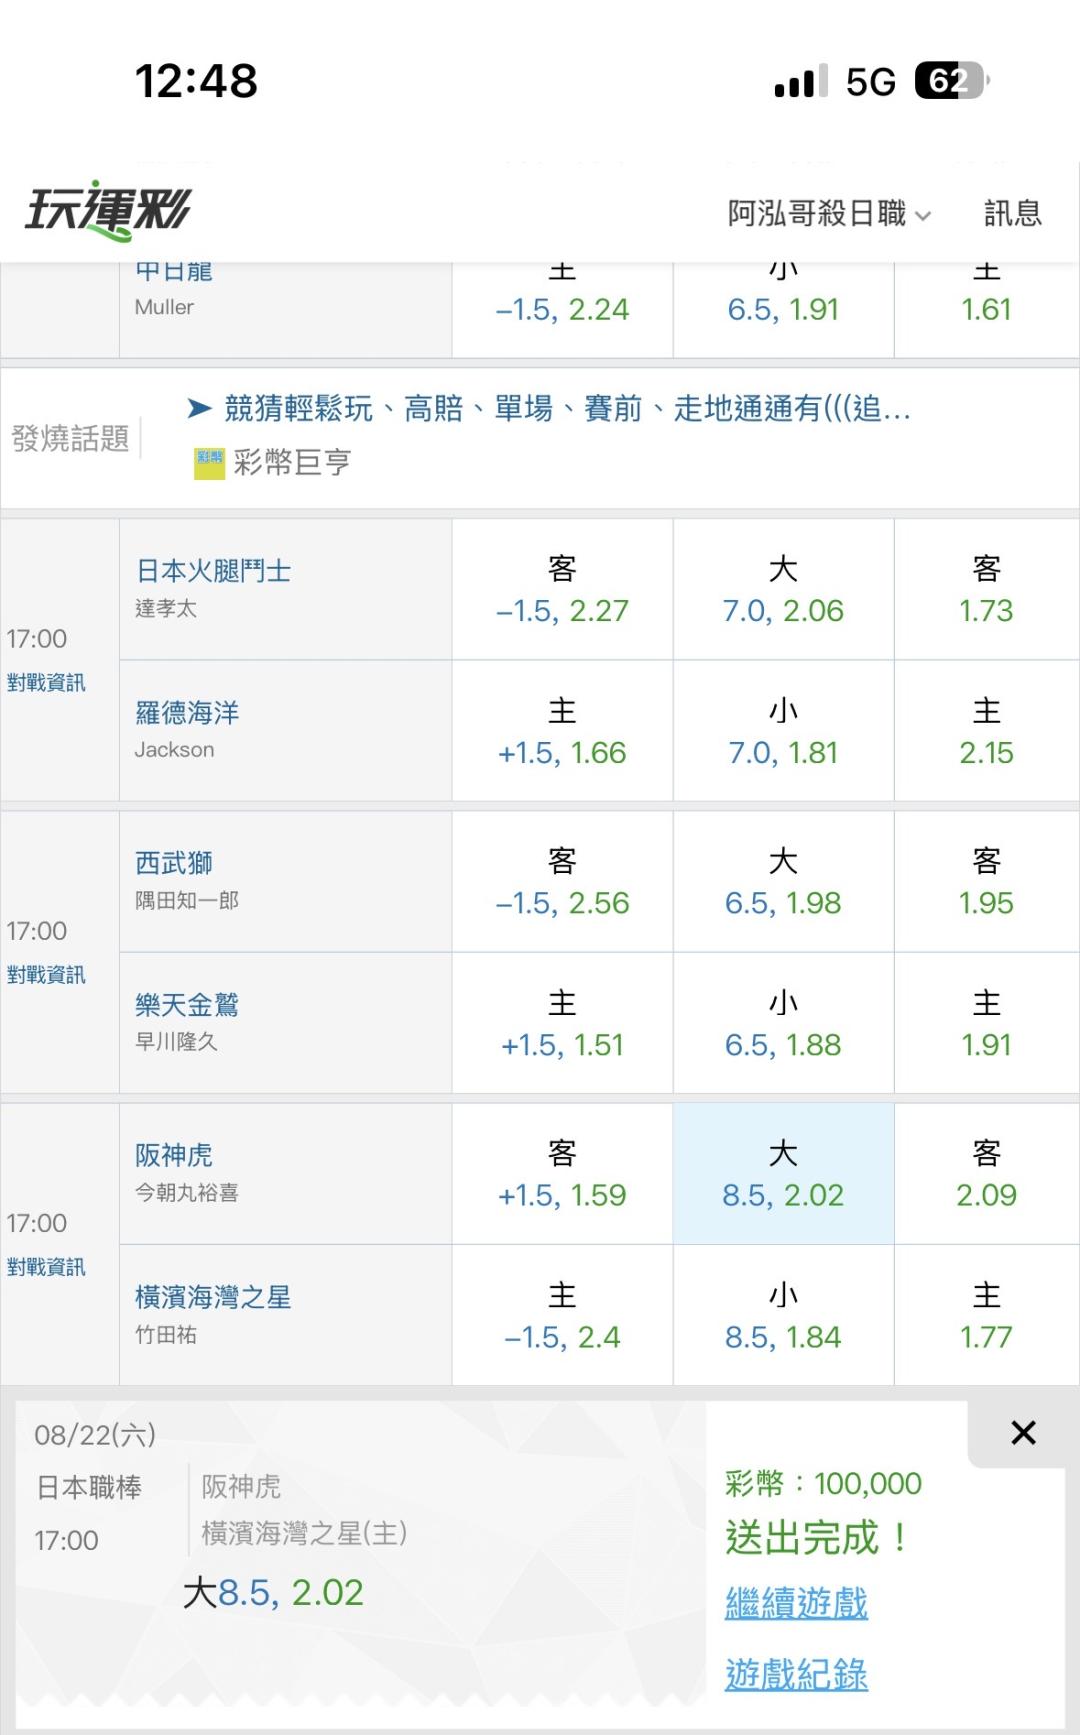1080x1735 pixels.
Task: Open 對戰資訊 for the 日本火腿鬥士 game
Action: coord(46,682)
